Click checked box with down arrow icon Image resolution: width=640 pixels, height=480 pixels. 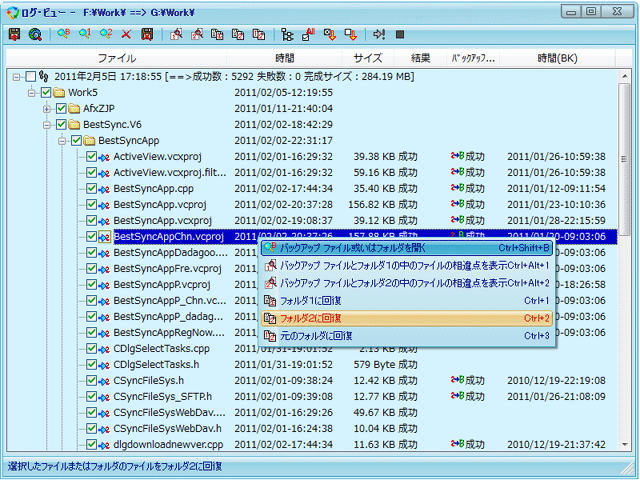coord(330,34)
